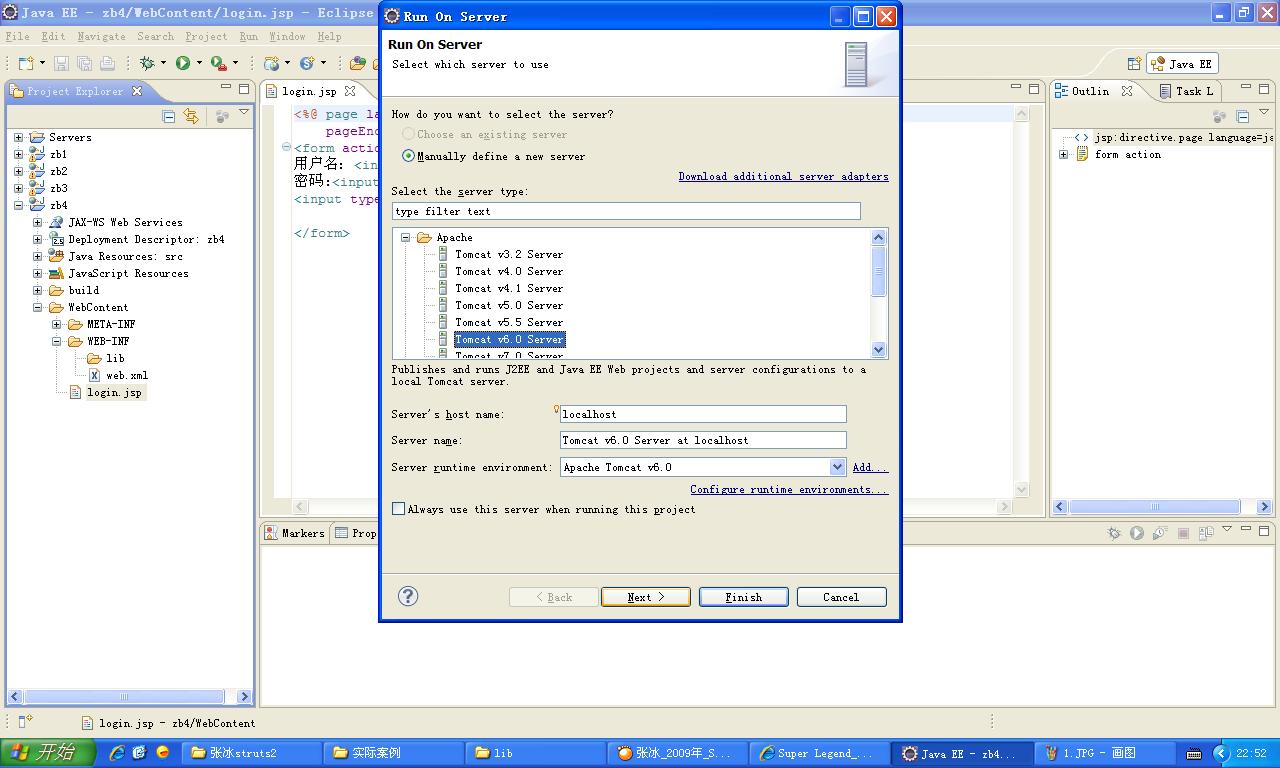The image size is (1280, 768).
Task: Expand the zb1 project node
Action: coord(18,154)
